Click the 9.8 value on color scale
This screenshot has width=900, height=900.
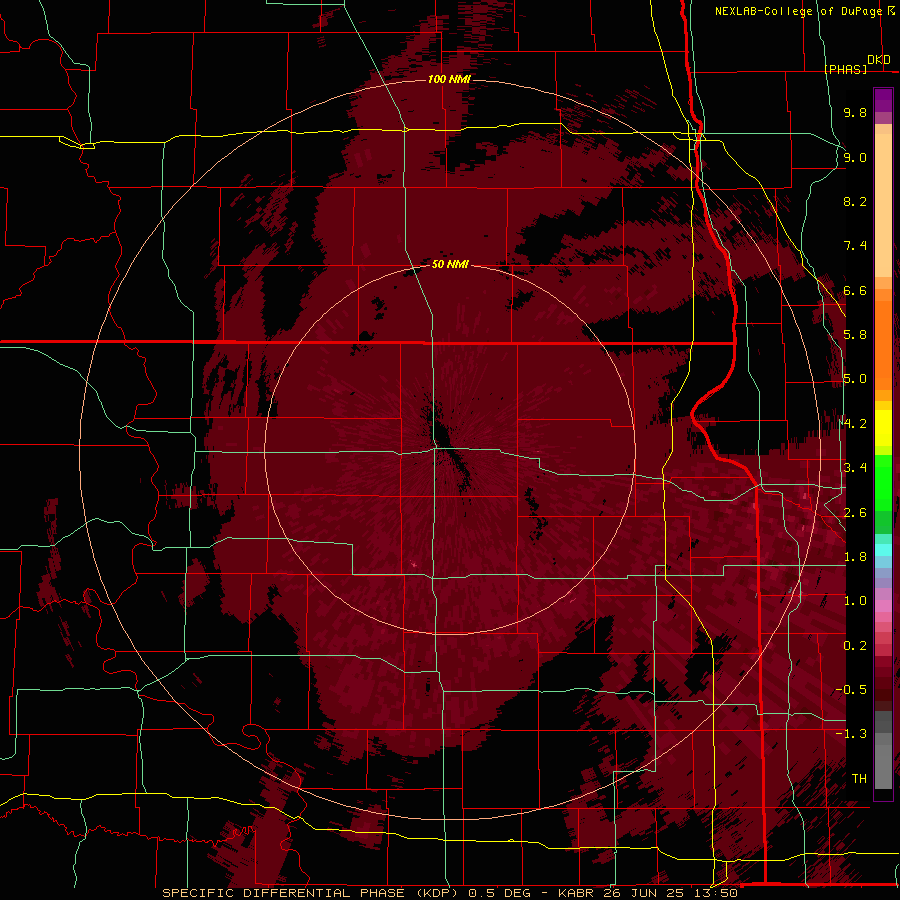coord(855,112)
